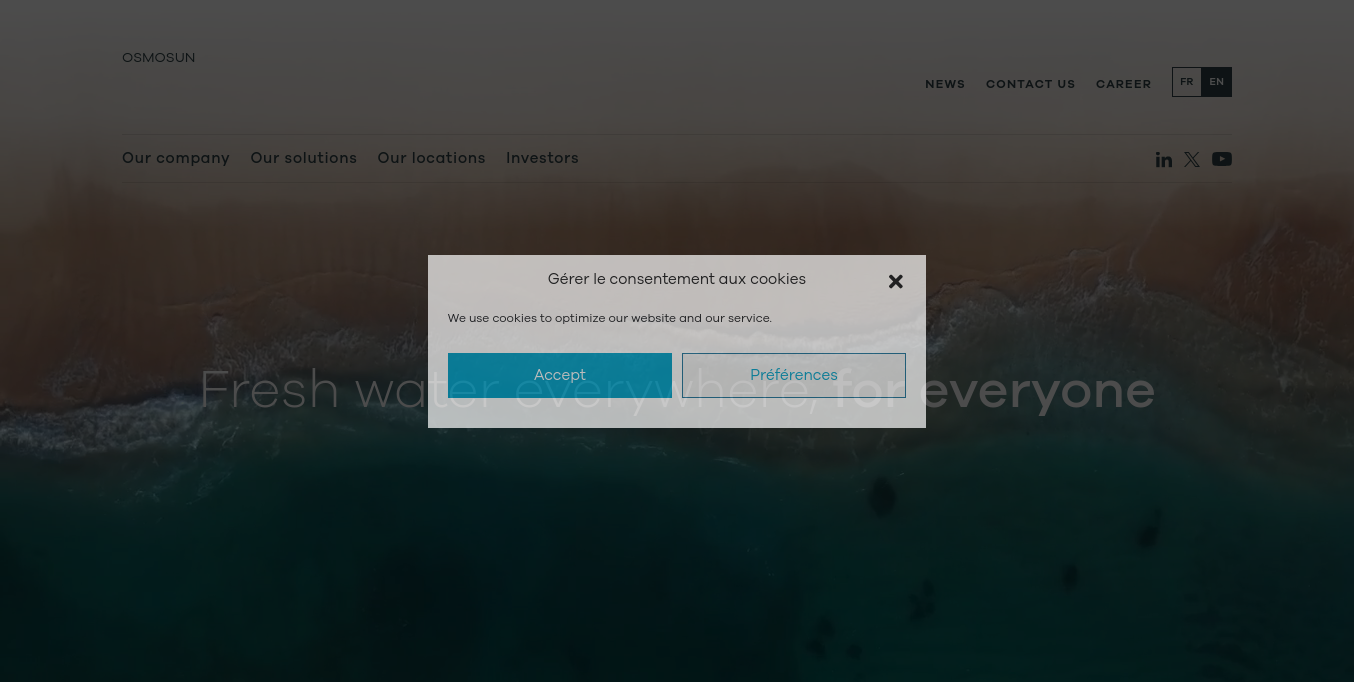The image size is (1366, 682).
Task: Close the cookie consent dialog
Action: point(896,282)
